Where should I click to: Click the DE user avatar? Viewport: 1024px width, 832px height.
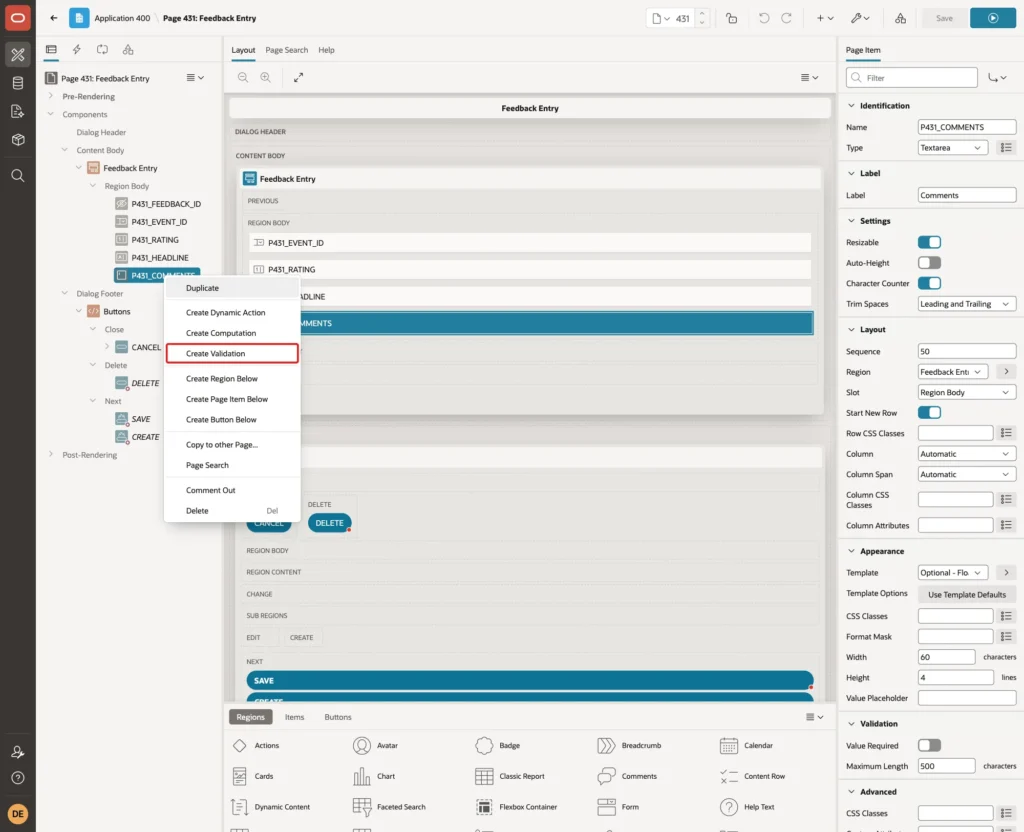click(18, 814)
